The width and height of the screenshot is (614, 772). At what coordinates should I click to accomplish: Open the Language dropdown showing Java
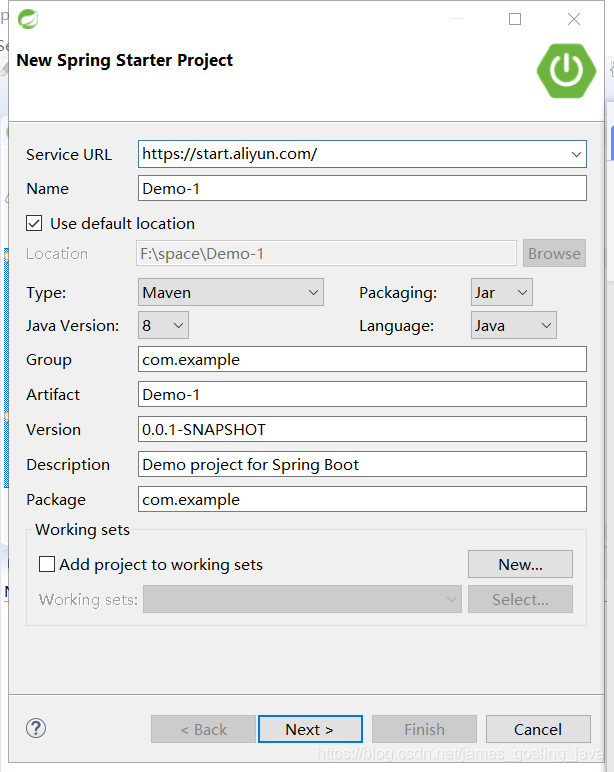(x=514, y=325)
